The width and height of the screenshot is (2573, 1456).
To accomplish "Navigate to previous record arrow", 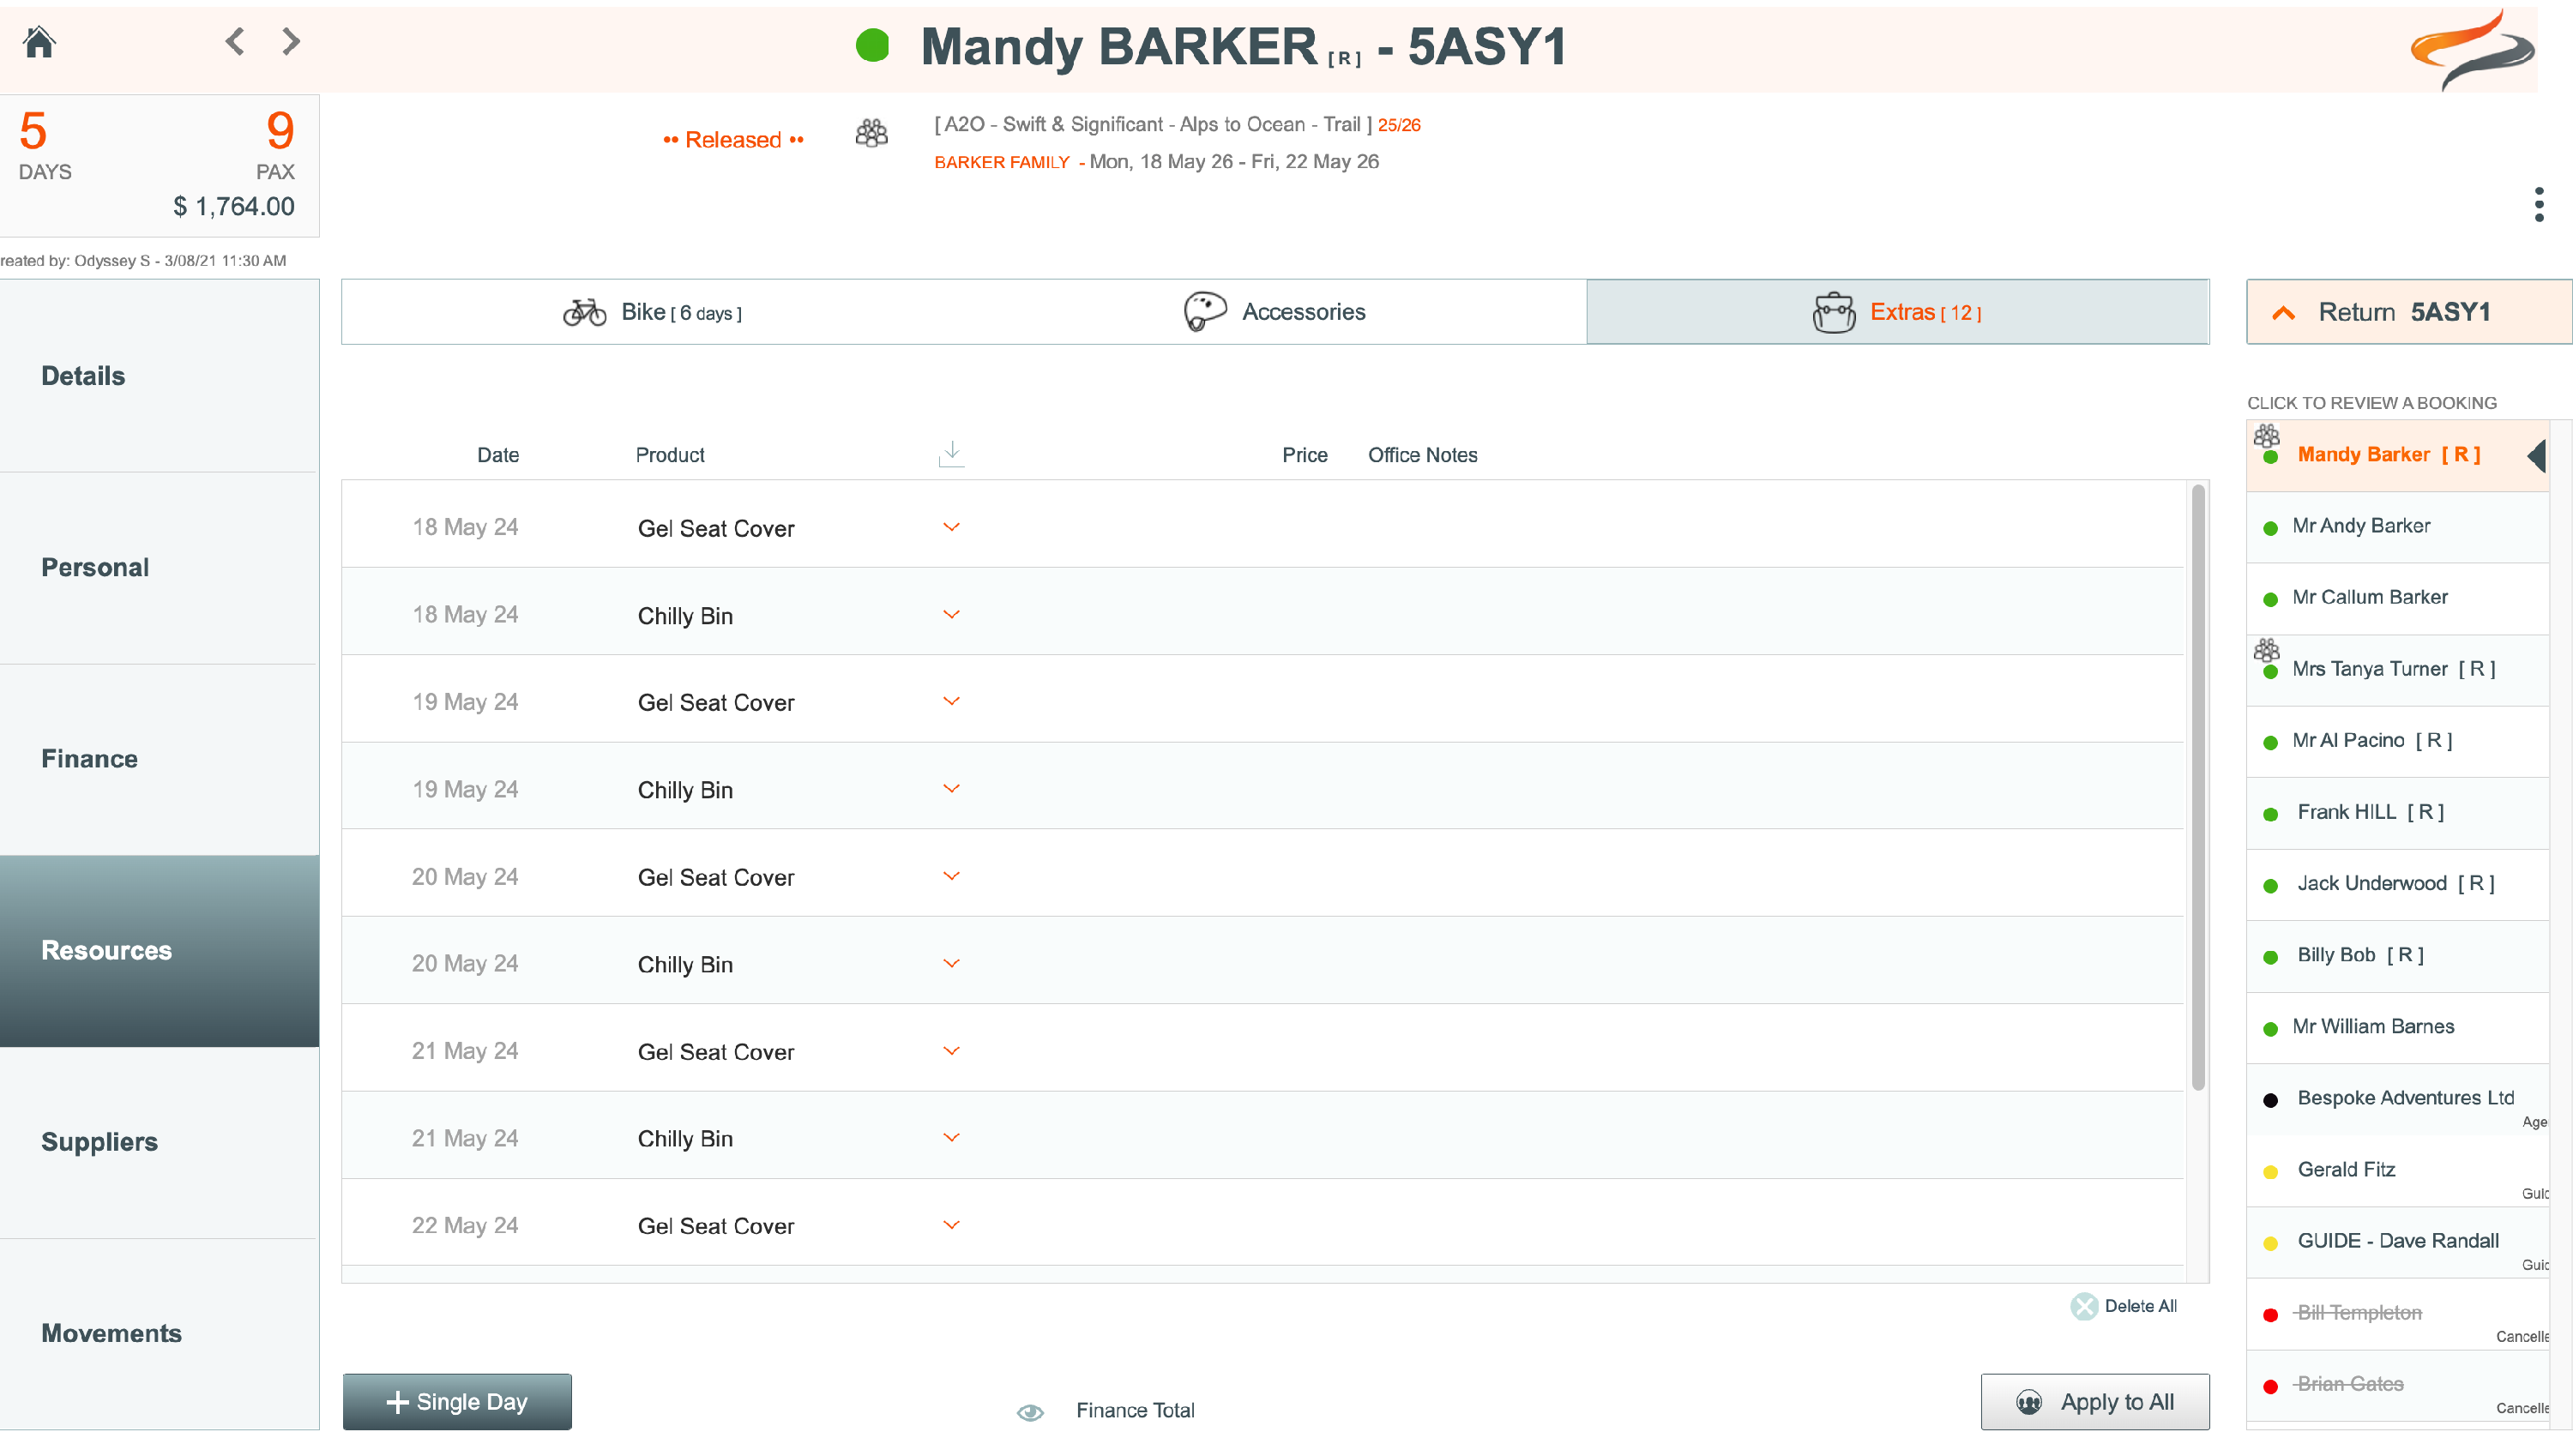I will (x=235, y=42).
